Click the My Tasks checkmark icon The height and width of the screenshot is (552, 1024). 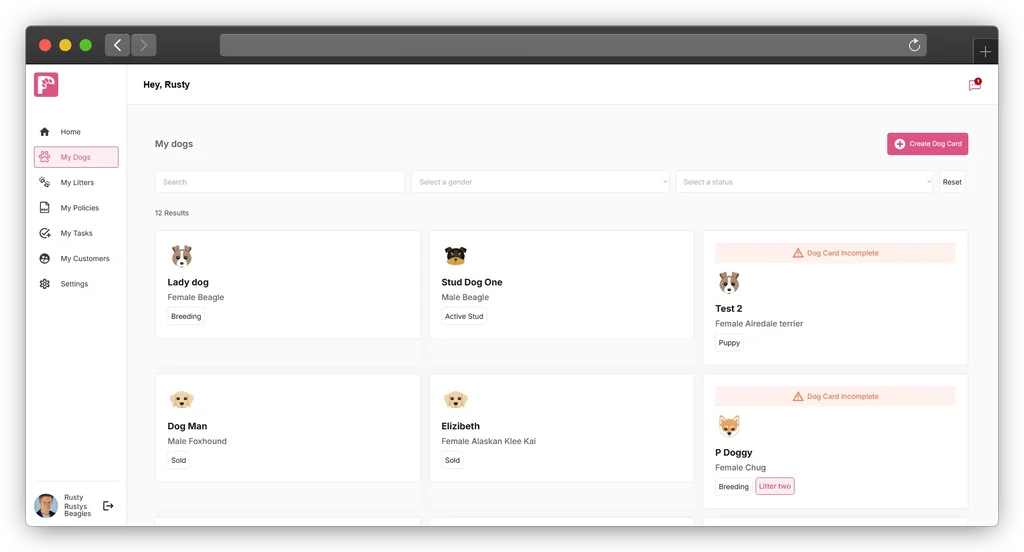[x=44, y=233]
